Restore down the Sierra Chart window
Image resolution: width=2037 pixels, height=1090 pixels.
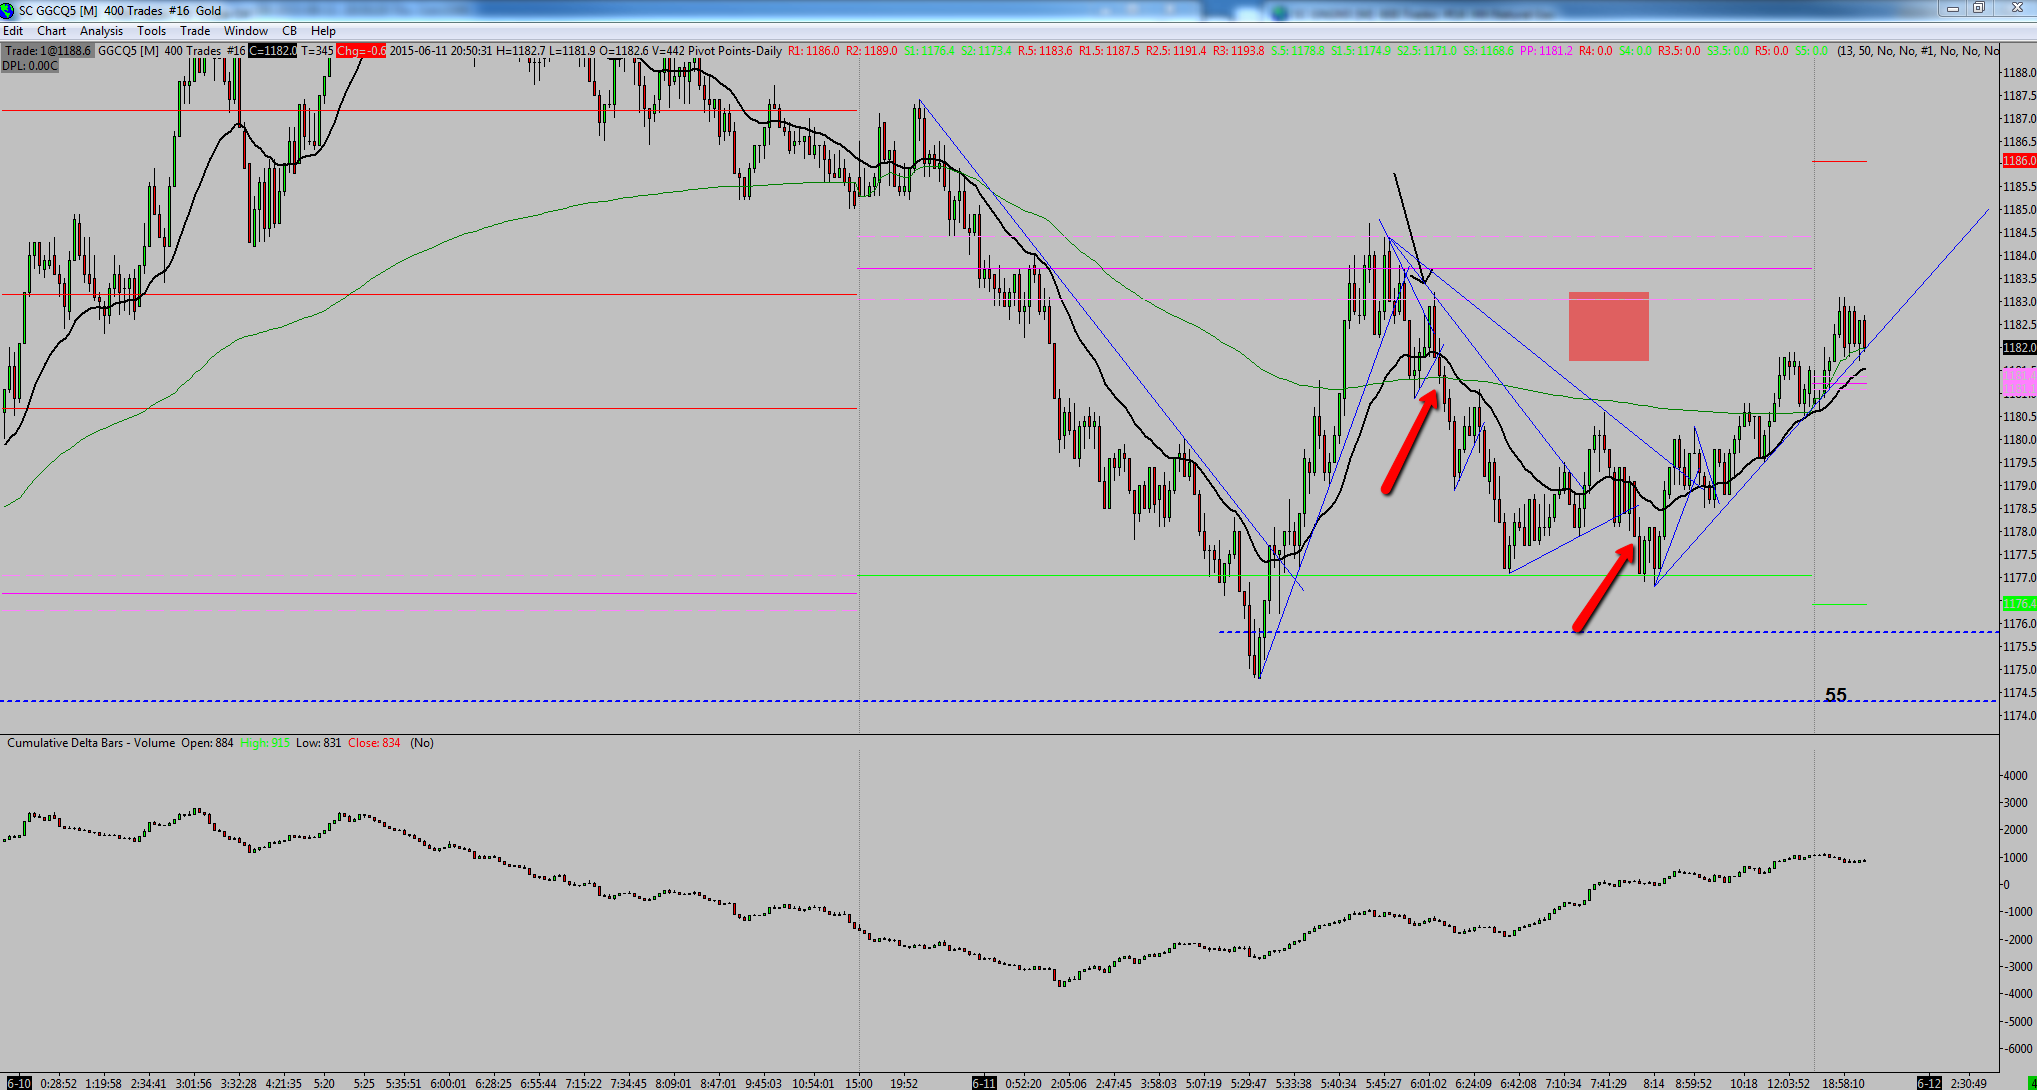(1978, 9)
